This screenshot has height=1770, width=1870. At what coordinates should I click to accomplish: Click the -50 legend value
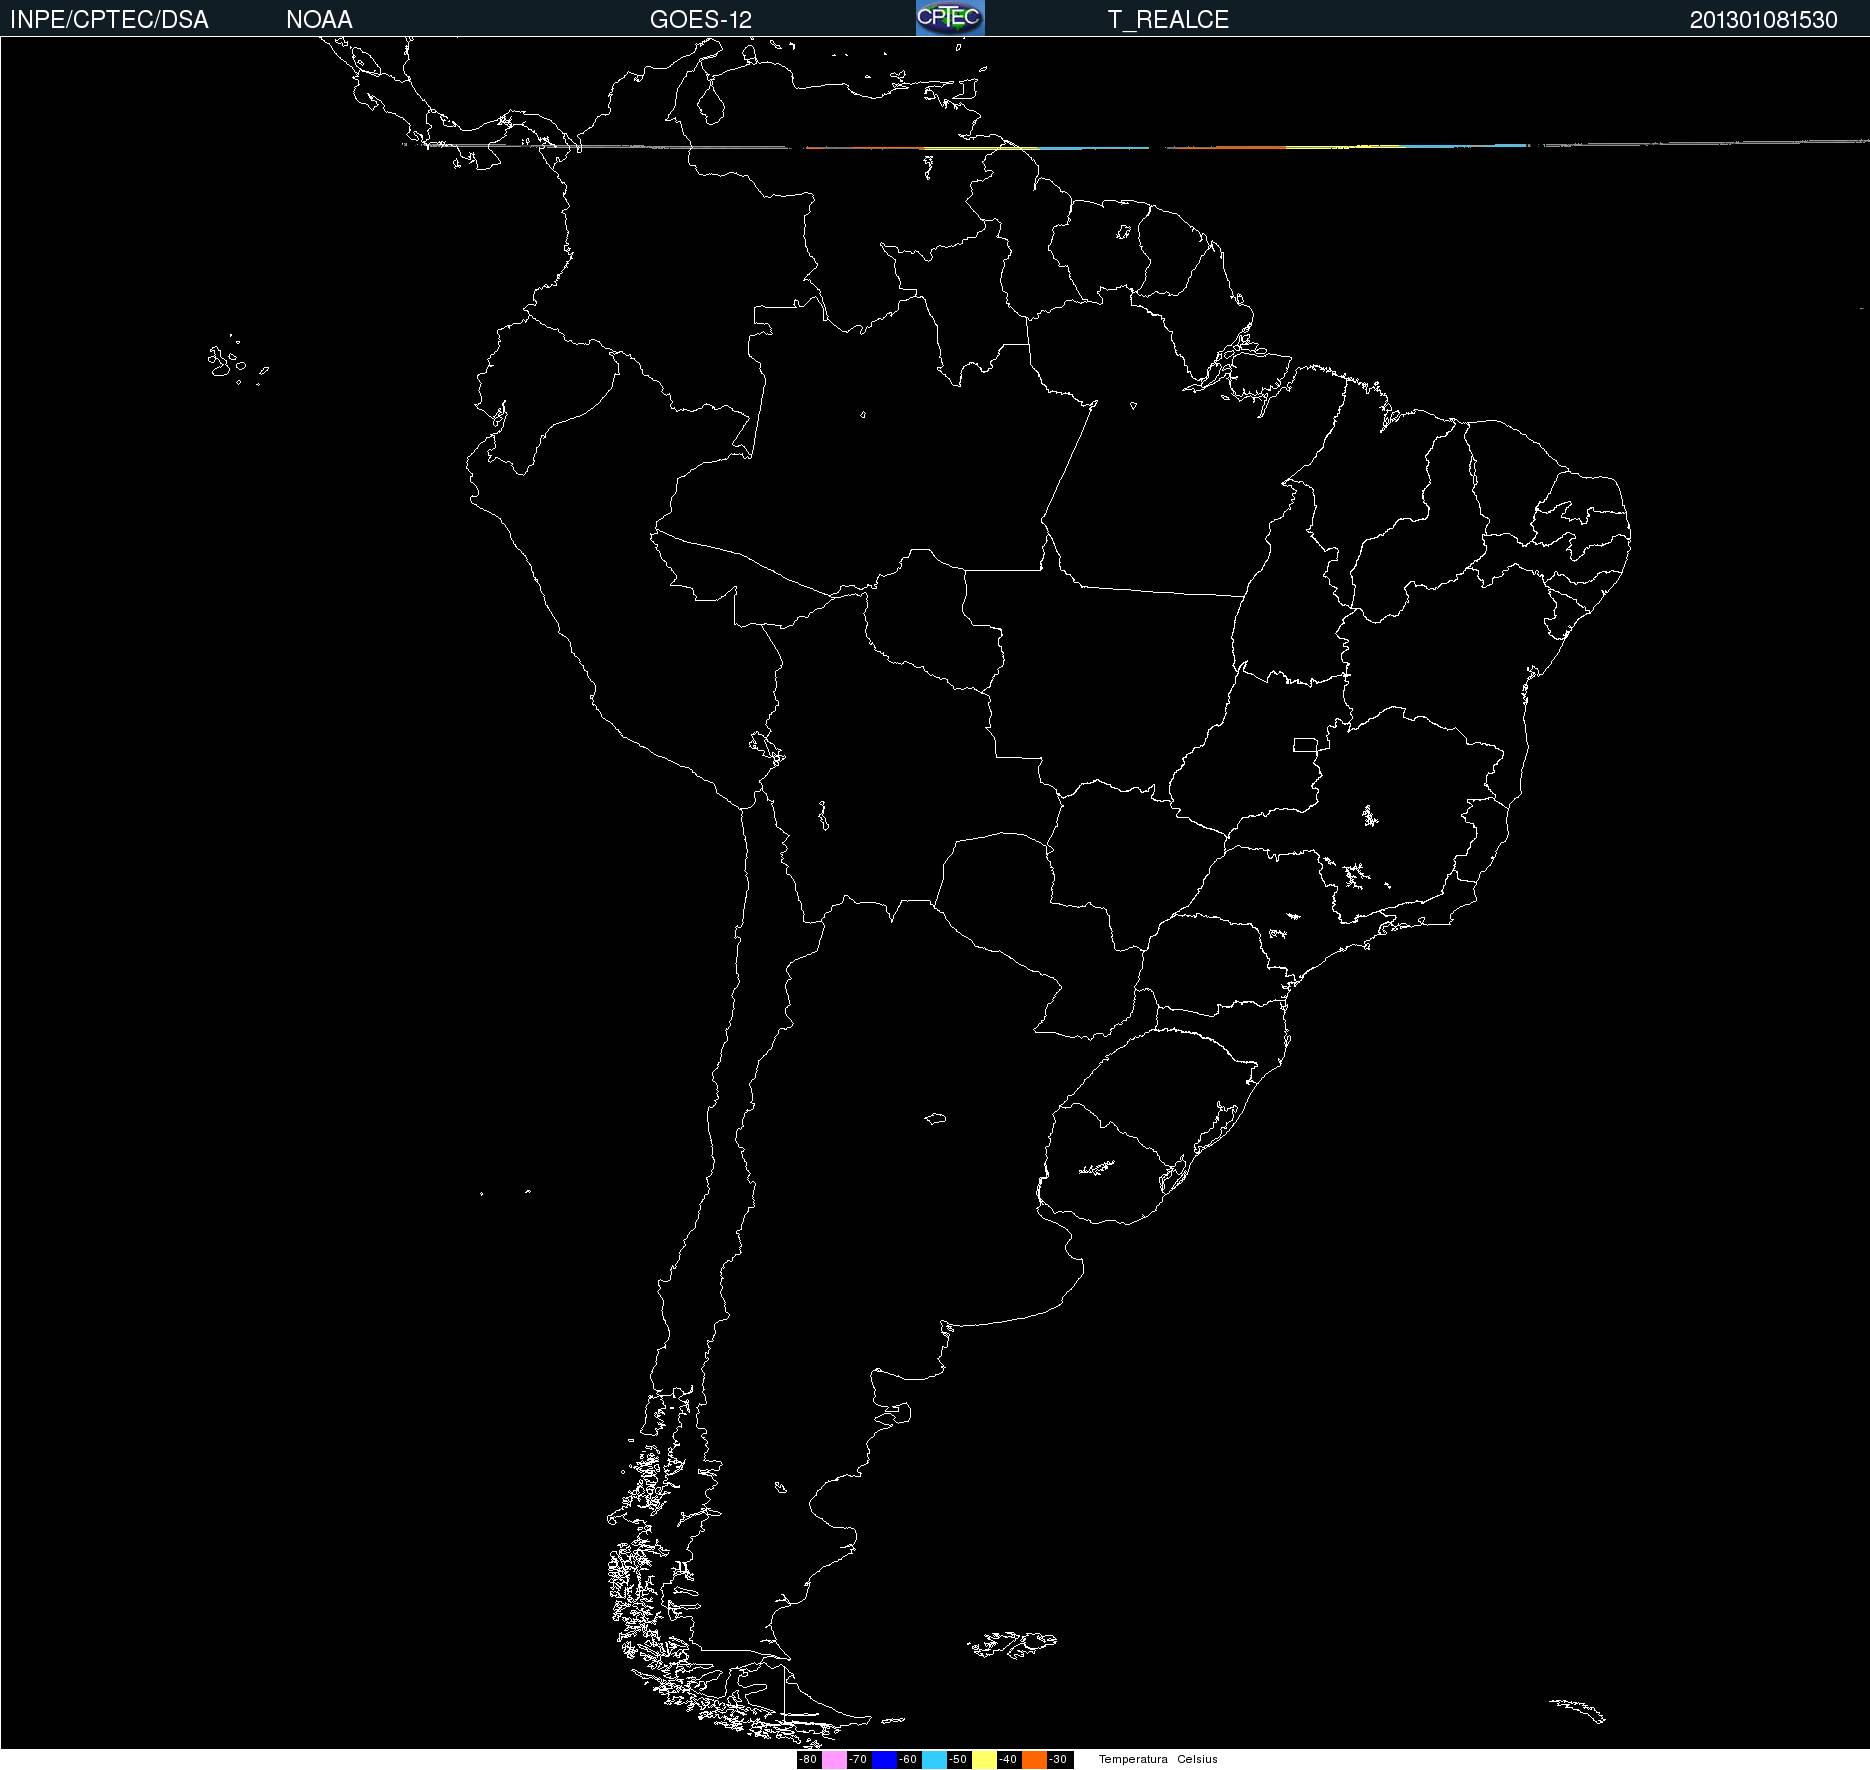[959, 1759]
